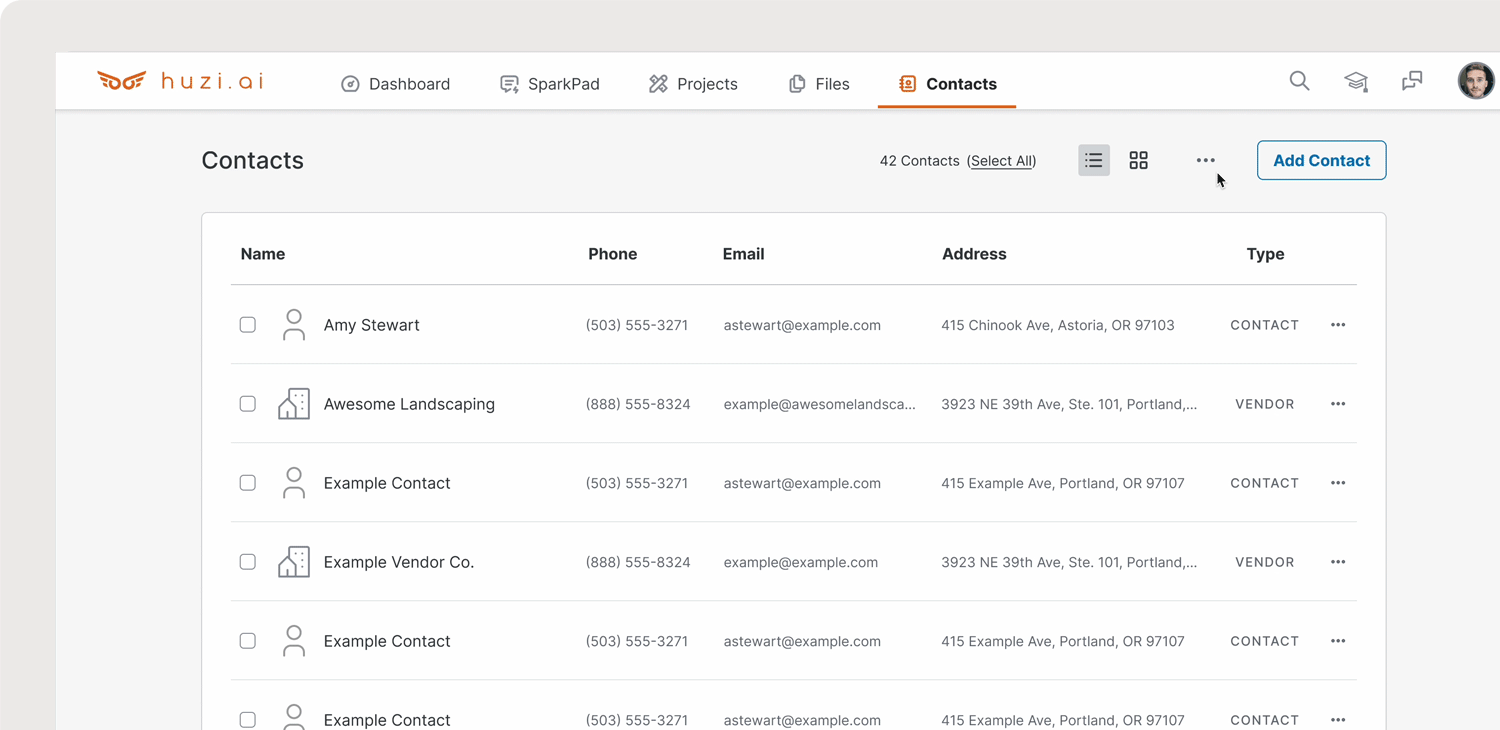Click the Address column header
This screenshot has height=730, width=1500.
974,254
